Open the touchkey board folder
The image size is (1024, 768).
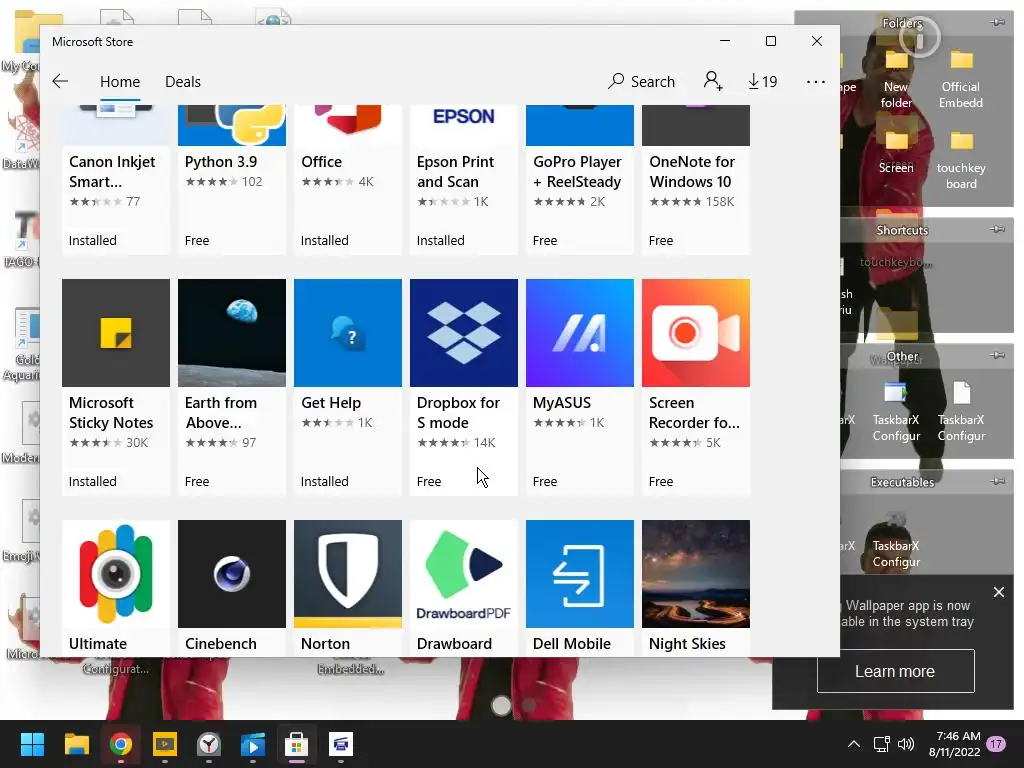point(961,160)
